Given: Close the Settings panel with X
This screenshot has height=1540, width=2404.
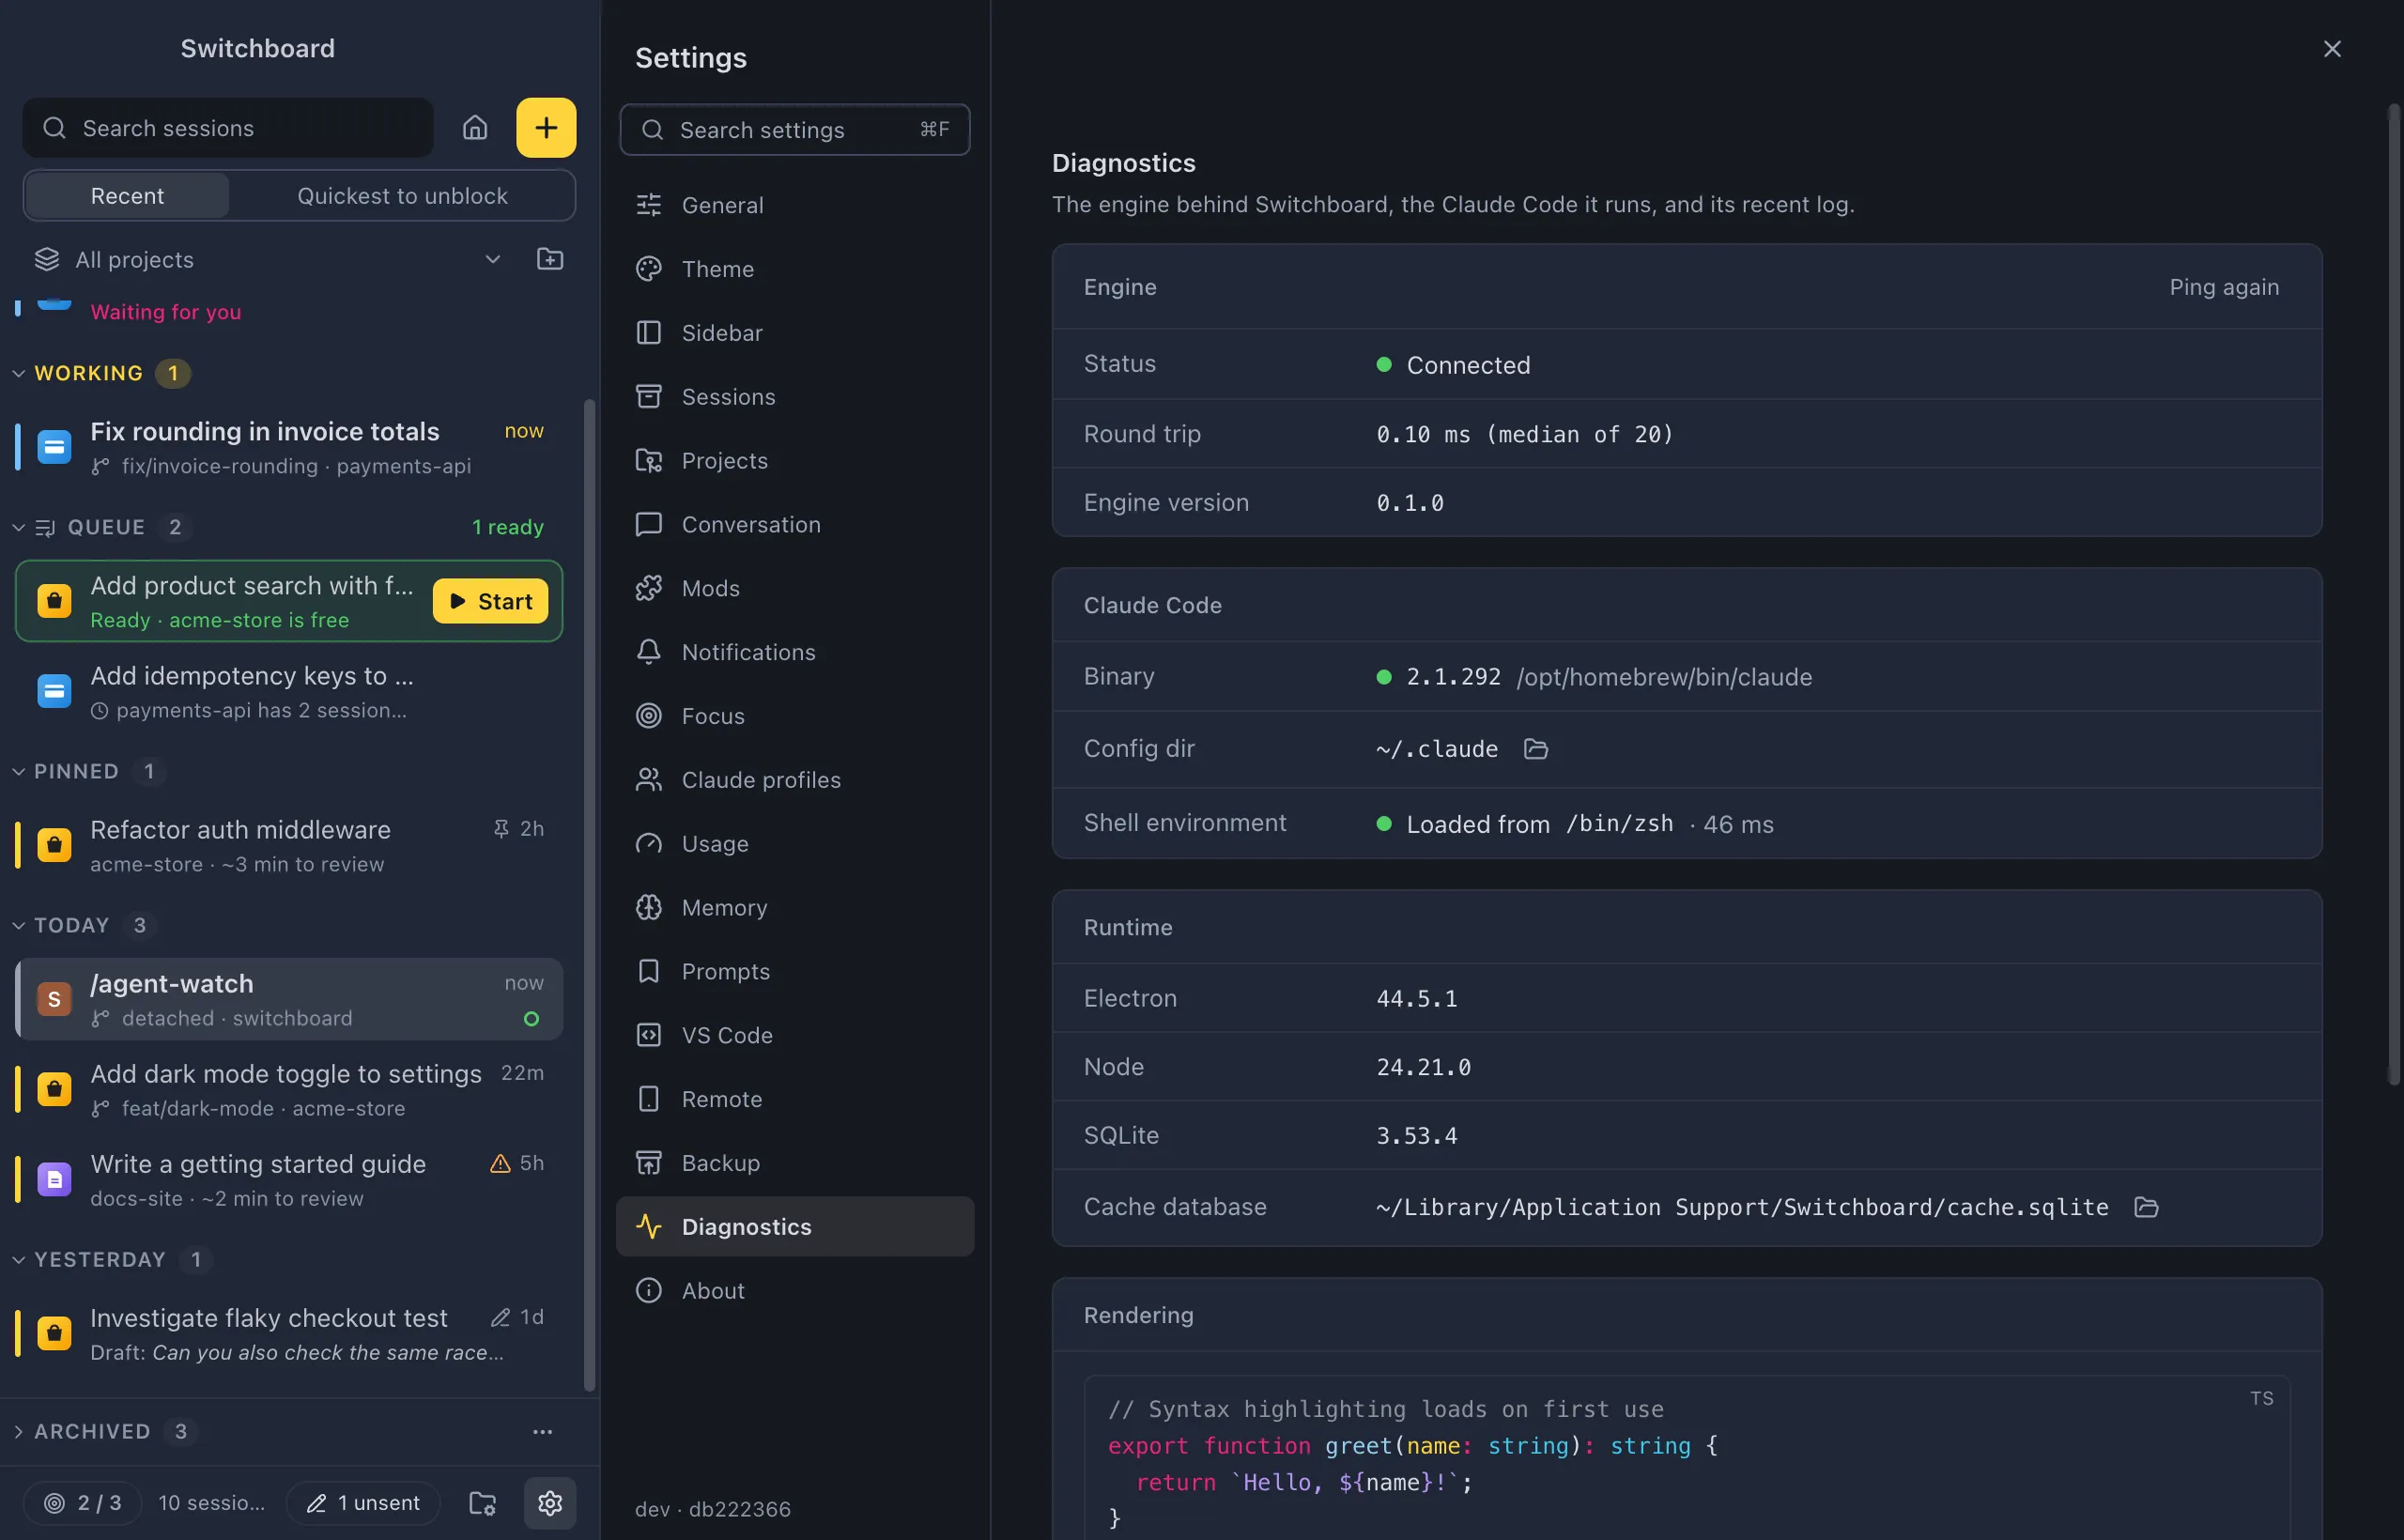Looking at the screenshot, I should tap(2332, 49).
